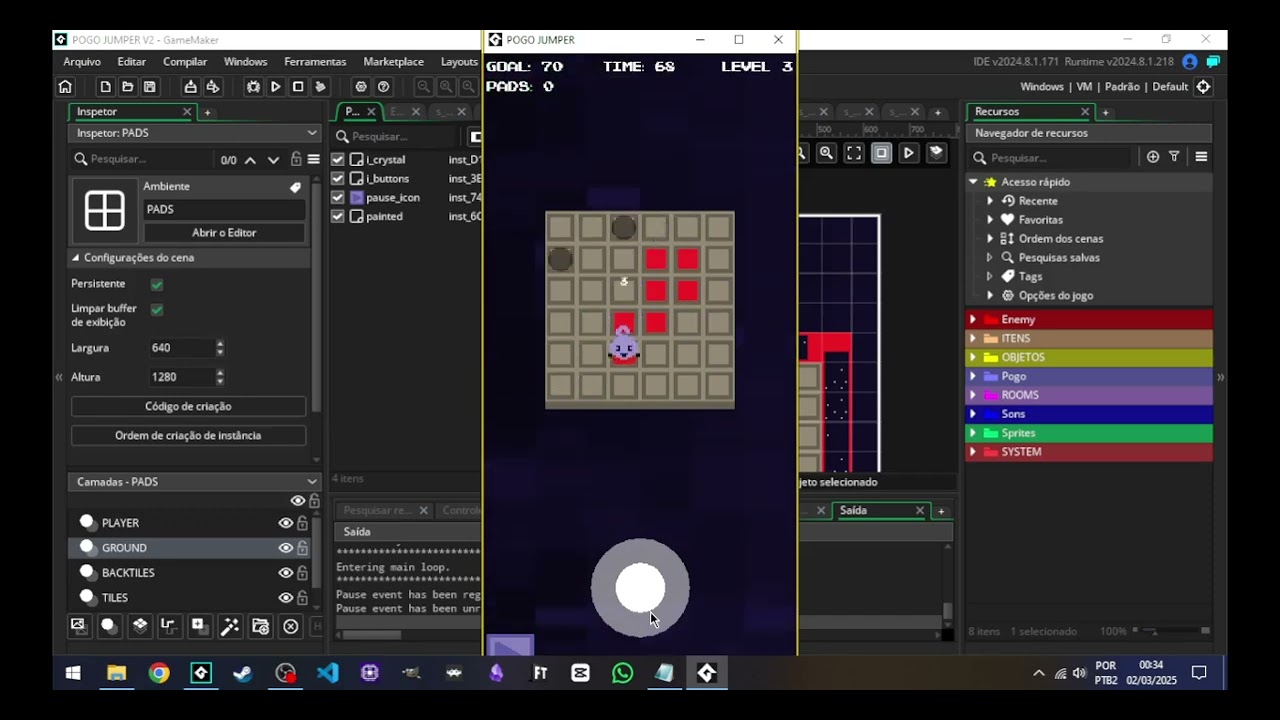
Task: Uncheck the pause_icon instance checkbox
Action: click(338, 198)
